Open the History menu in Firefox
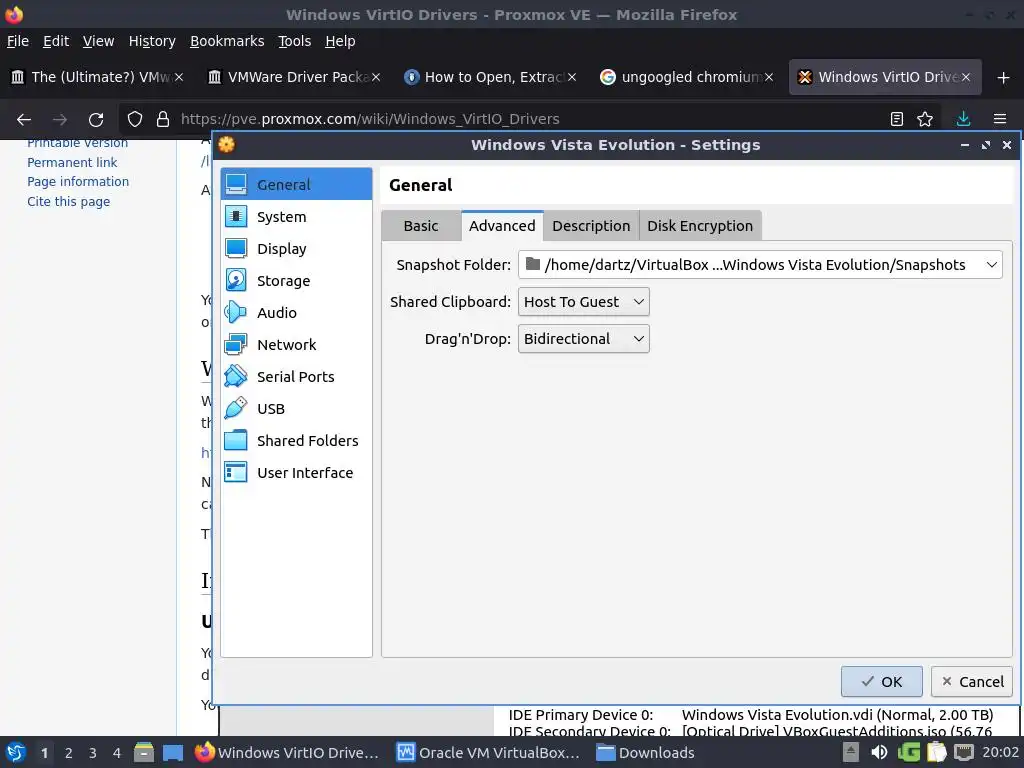The height and width of the screenshot is (768, 1024). click(x=152, y=41)
